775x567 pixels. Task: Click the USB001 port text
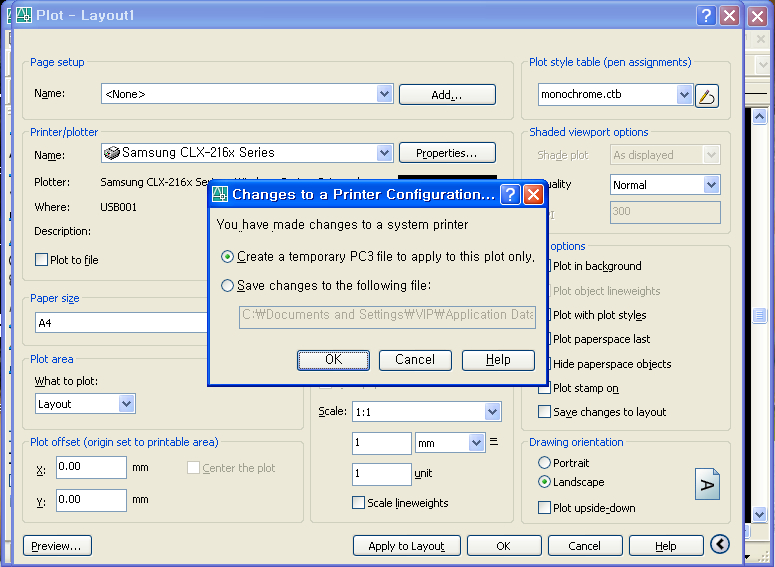tap(119, 207)
